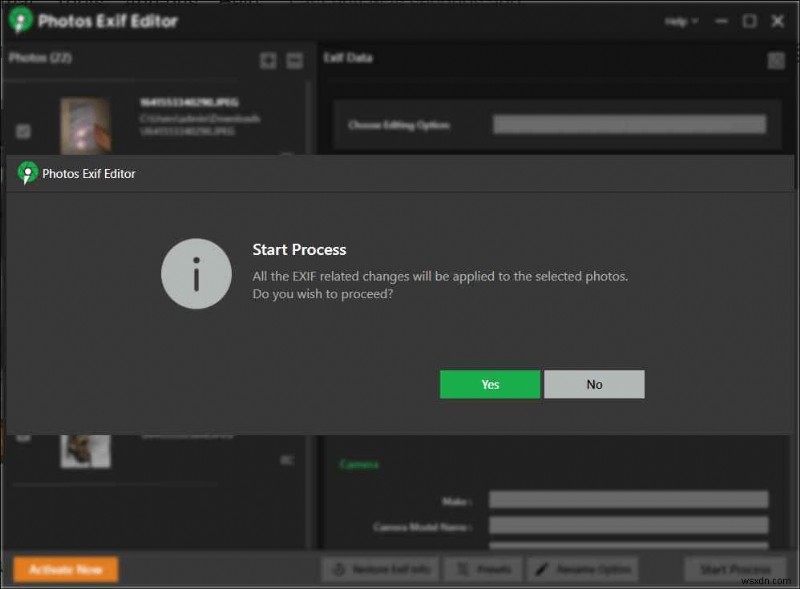Select the lower photo thumbnail in the list
Screen dimensions: 800x589
(85, 449)
